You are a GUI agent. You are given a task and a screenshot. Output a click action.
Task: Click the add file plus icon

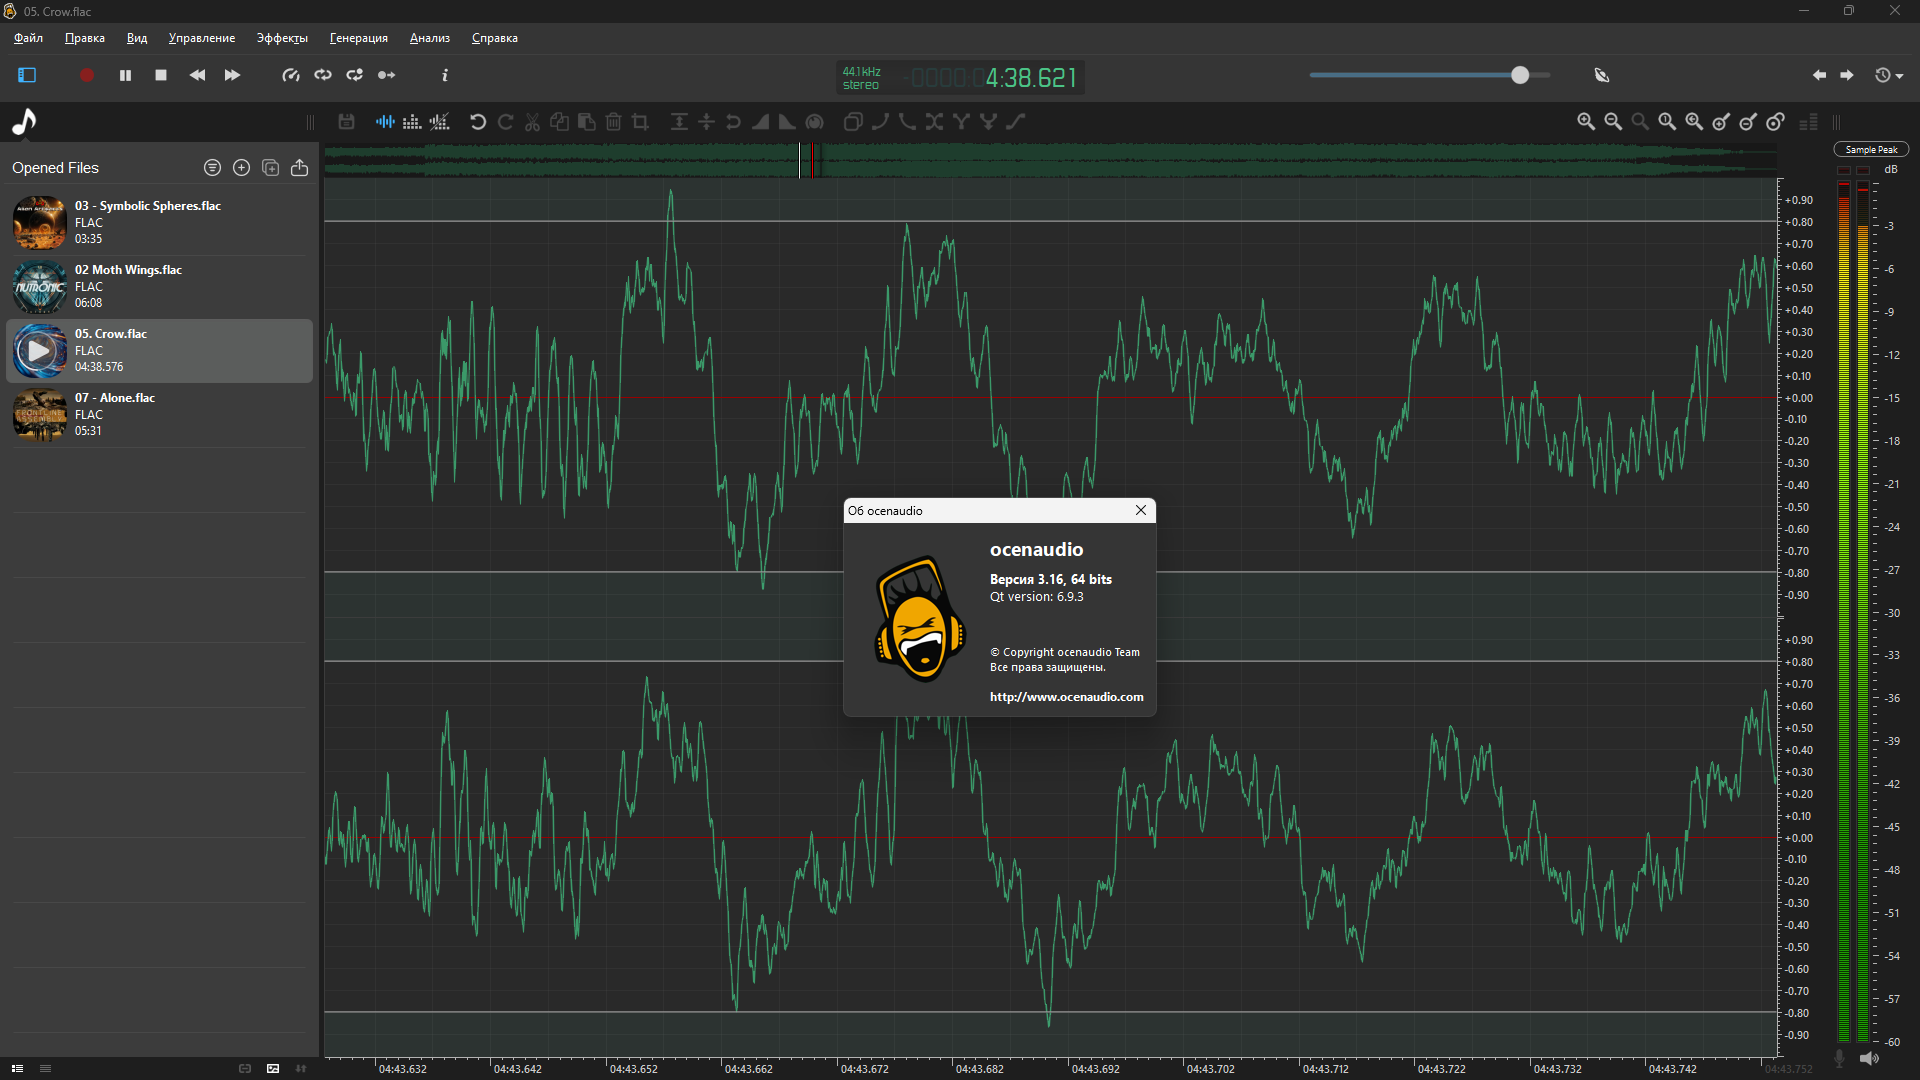coord(241,168)
